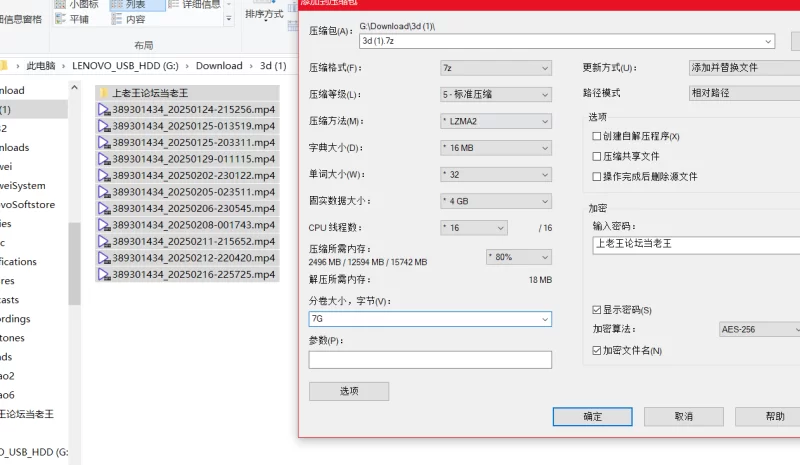The width and height of the screenshot is (800, 465).
Task: Open the 加密算法 AES-256 dropdown
Action: [759, 329]
